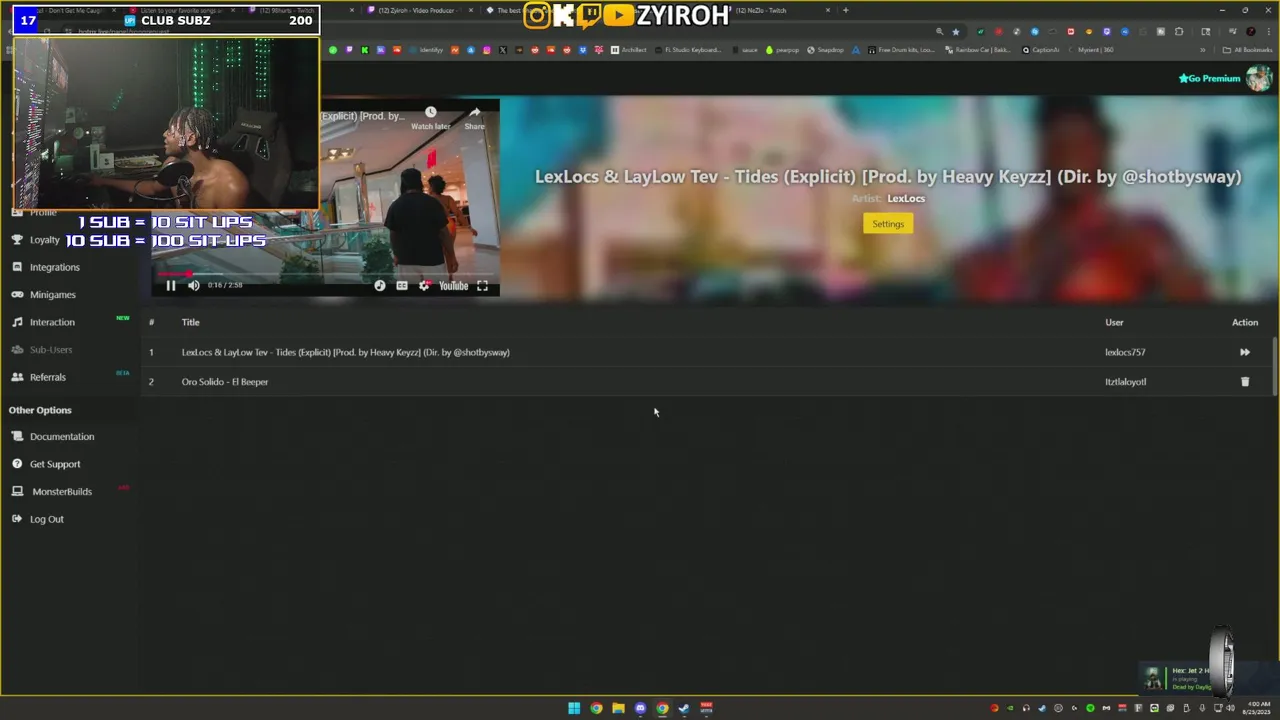Click the page vertical scrollbar
The image size is (1280, 720).
coord(1274,365)
